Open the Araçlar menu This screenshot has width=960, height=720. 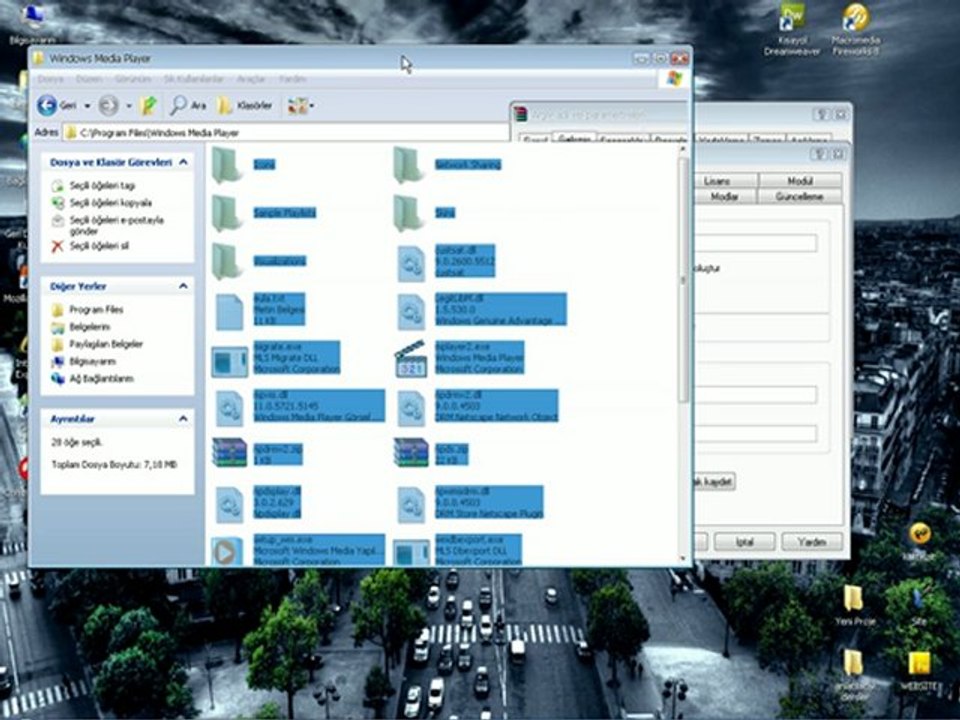(251, 79)
